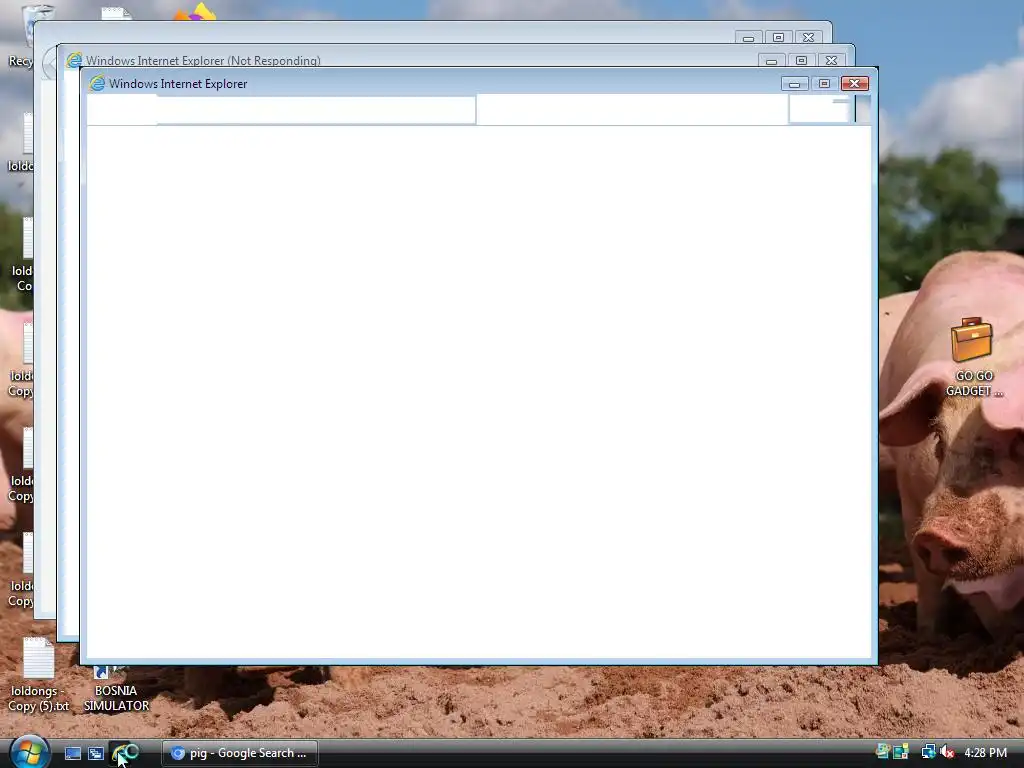
Task: Minimize the rearmost untitled window
Action: tap(748, 37)
